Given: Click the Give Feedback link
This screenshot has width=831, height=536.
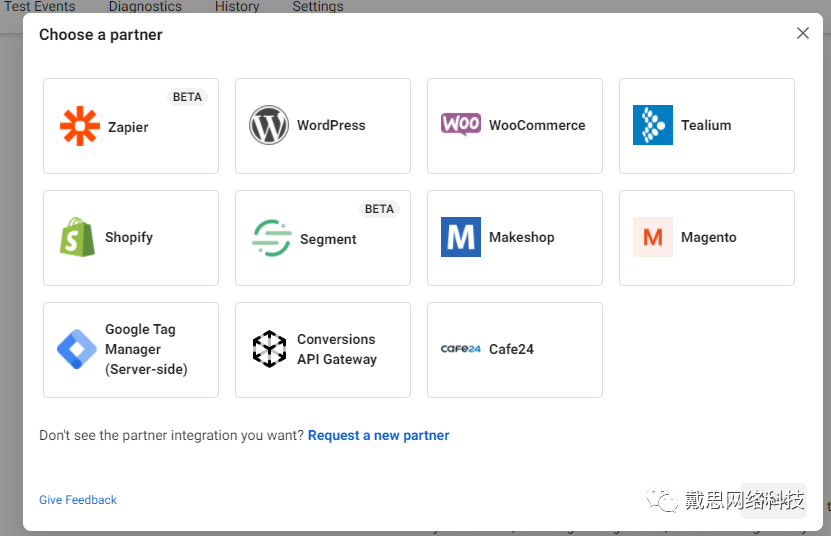Looking at the screenshot, I should point(78,500).
